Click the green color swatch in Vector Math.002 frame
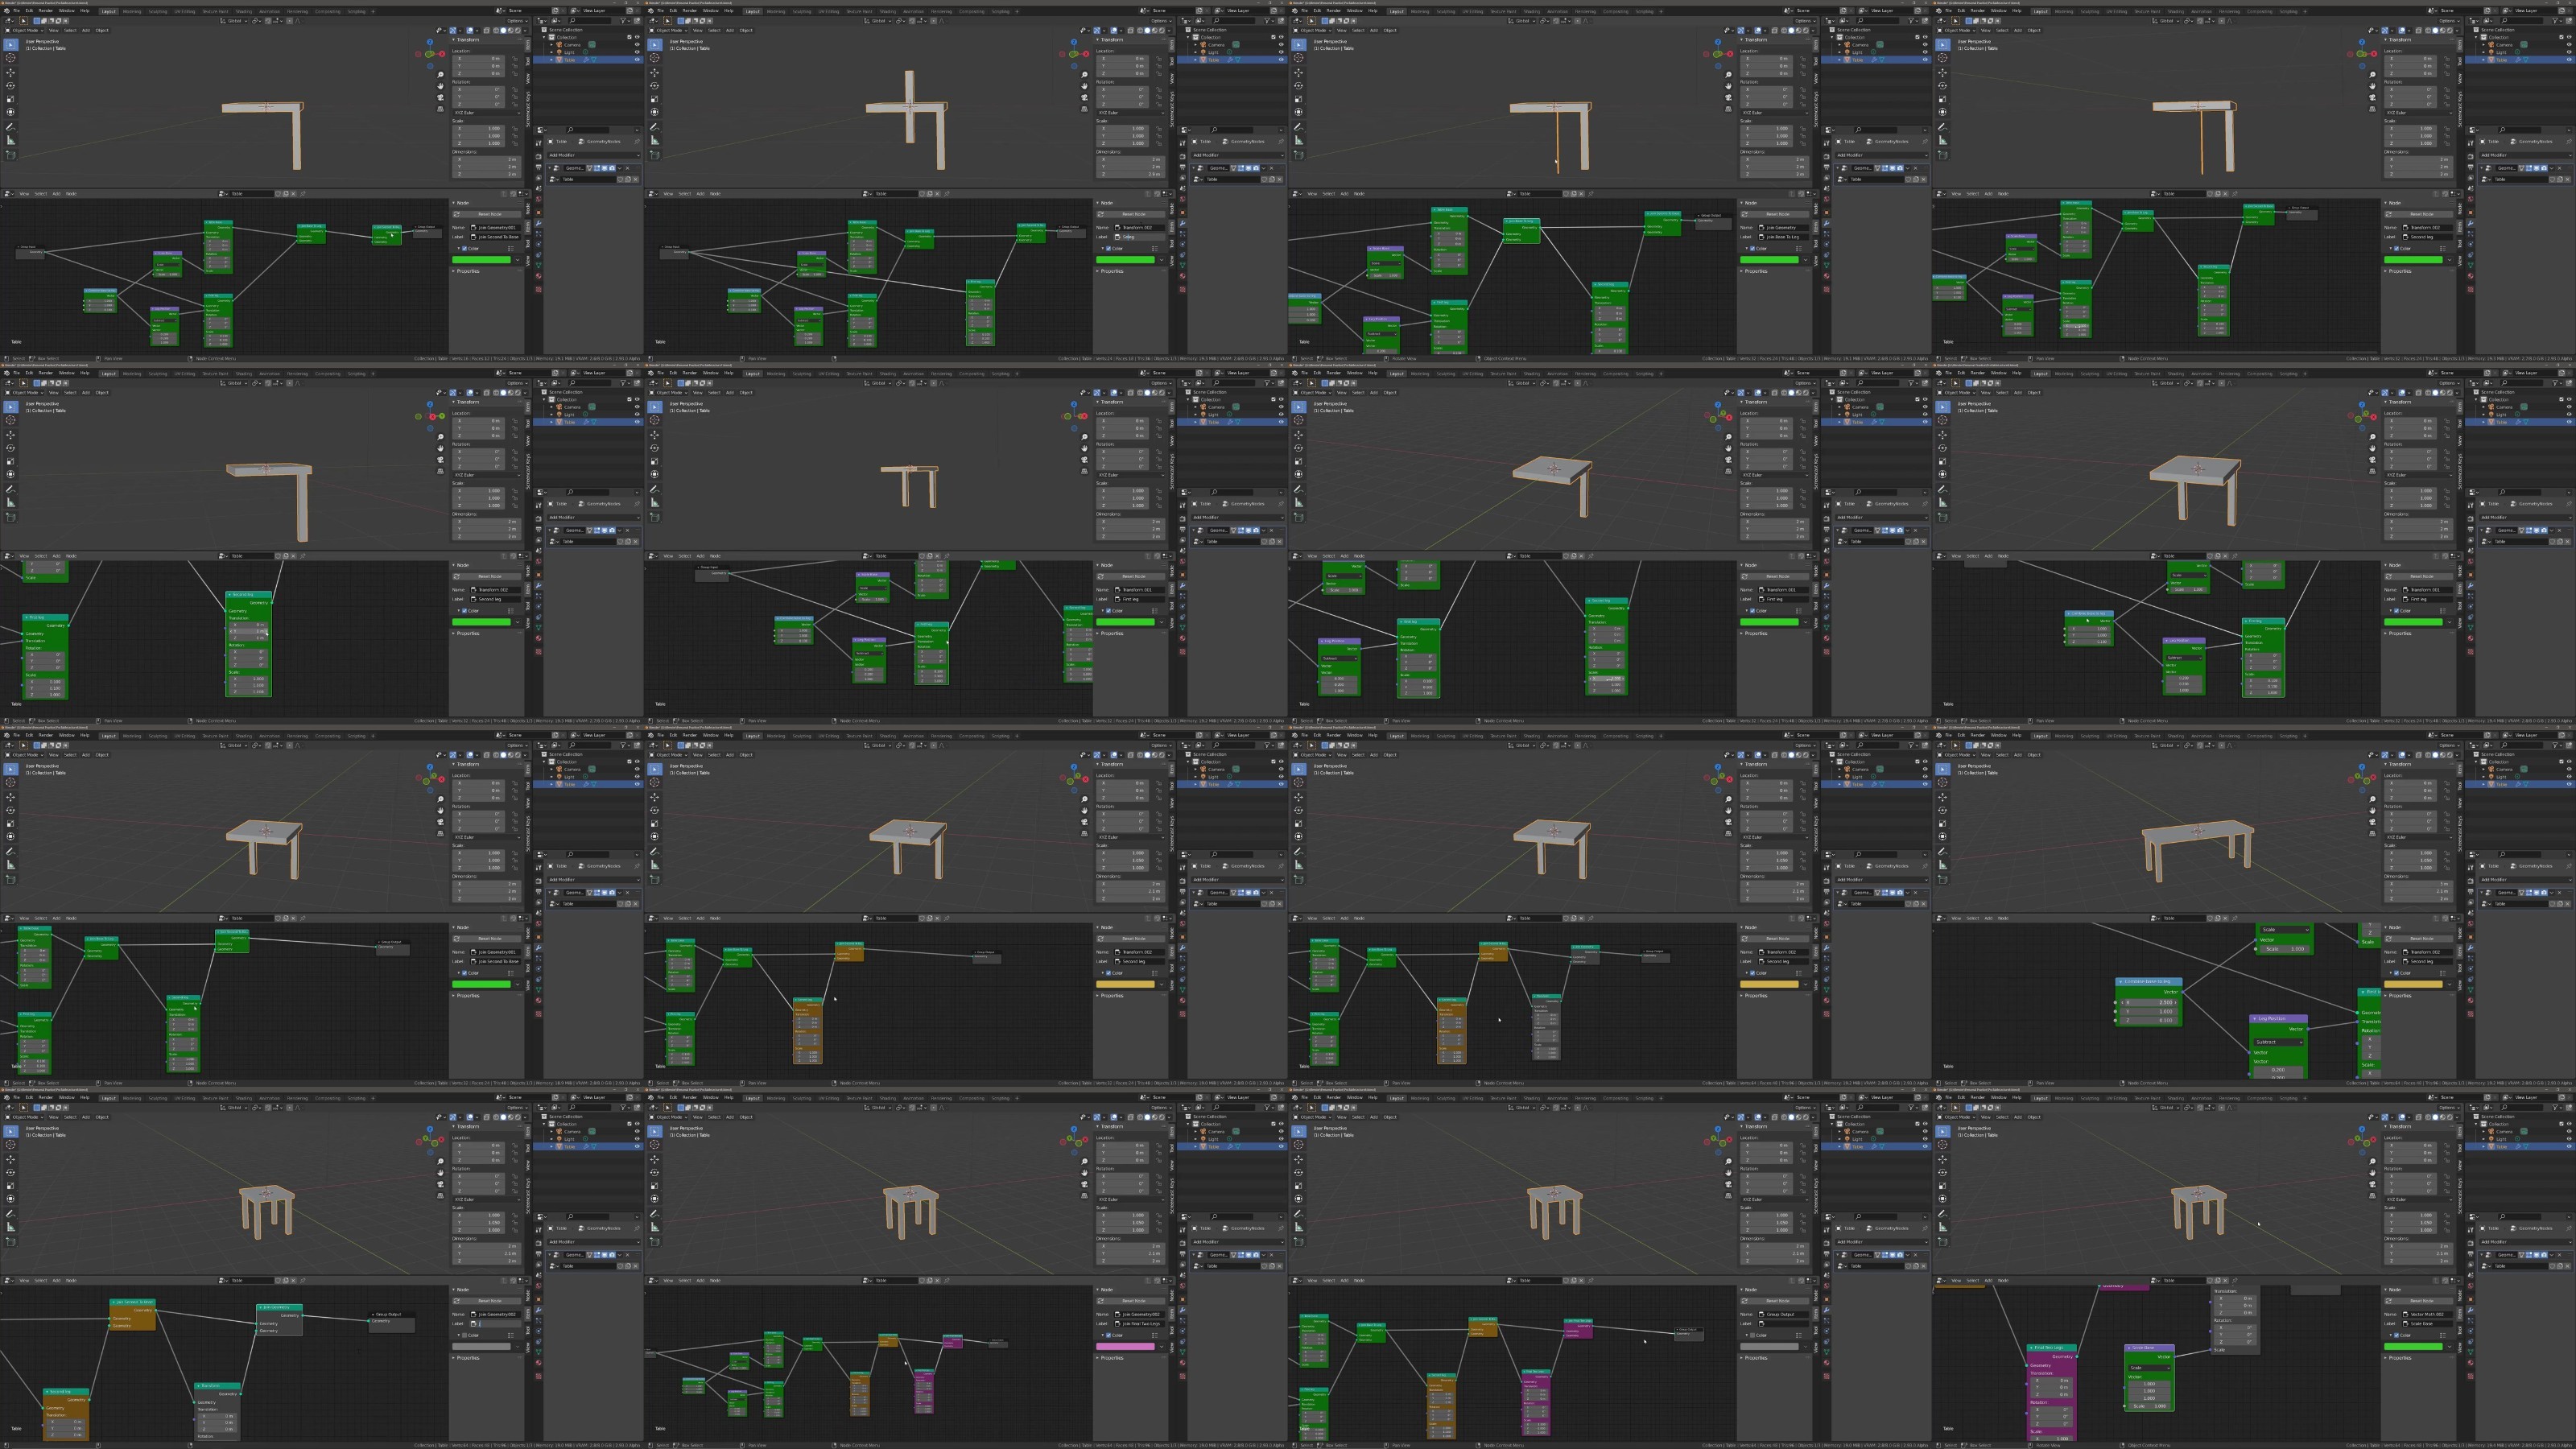 pos(2414,1346)
